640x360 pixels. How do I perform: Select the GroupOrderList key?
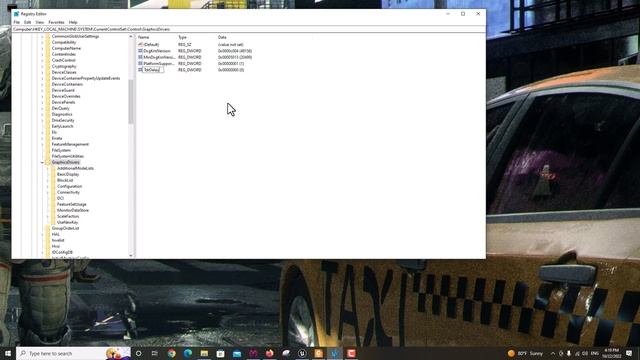[65, 228]
